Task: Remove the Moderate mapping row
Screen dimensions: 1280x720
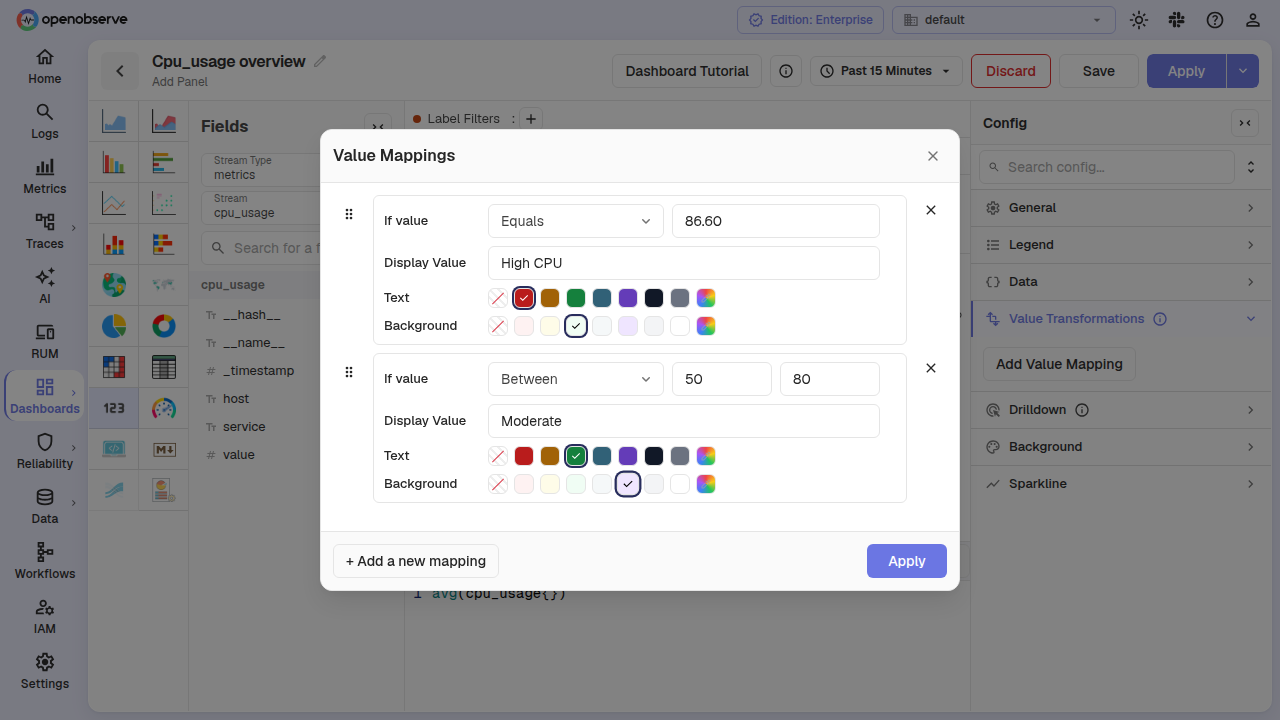Action: coord(931,368)
